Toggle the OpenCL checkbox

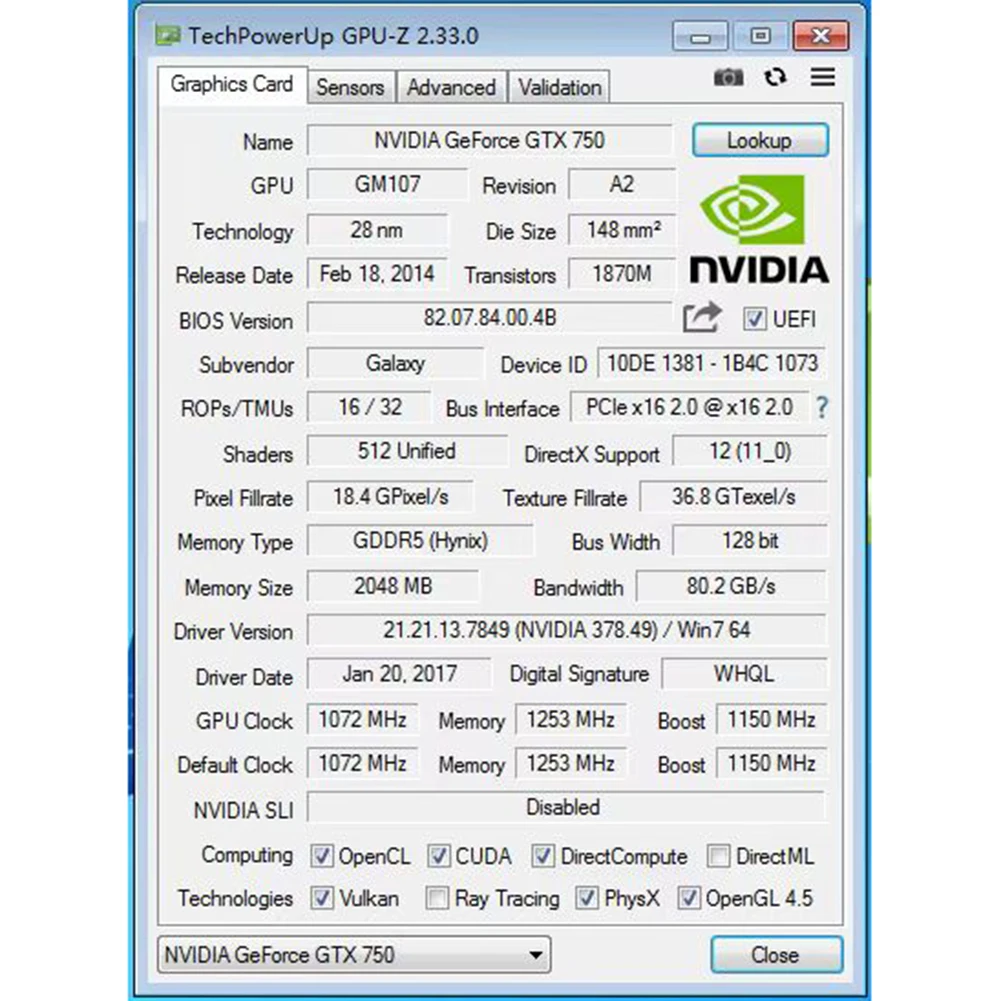tap(321, 855)
